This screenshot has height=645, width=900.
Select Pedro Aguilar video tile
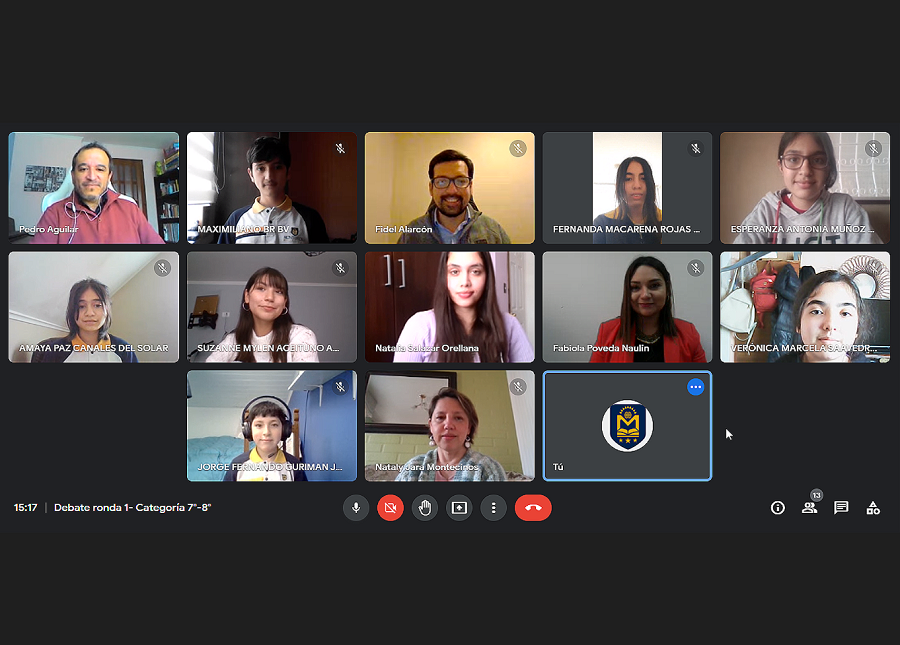pyautogui.click(x=94, y=188)
